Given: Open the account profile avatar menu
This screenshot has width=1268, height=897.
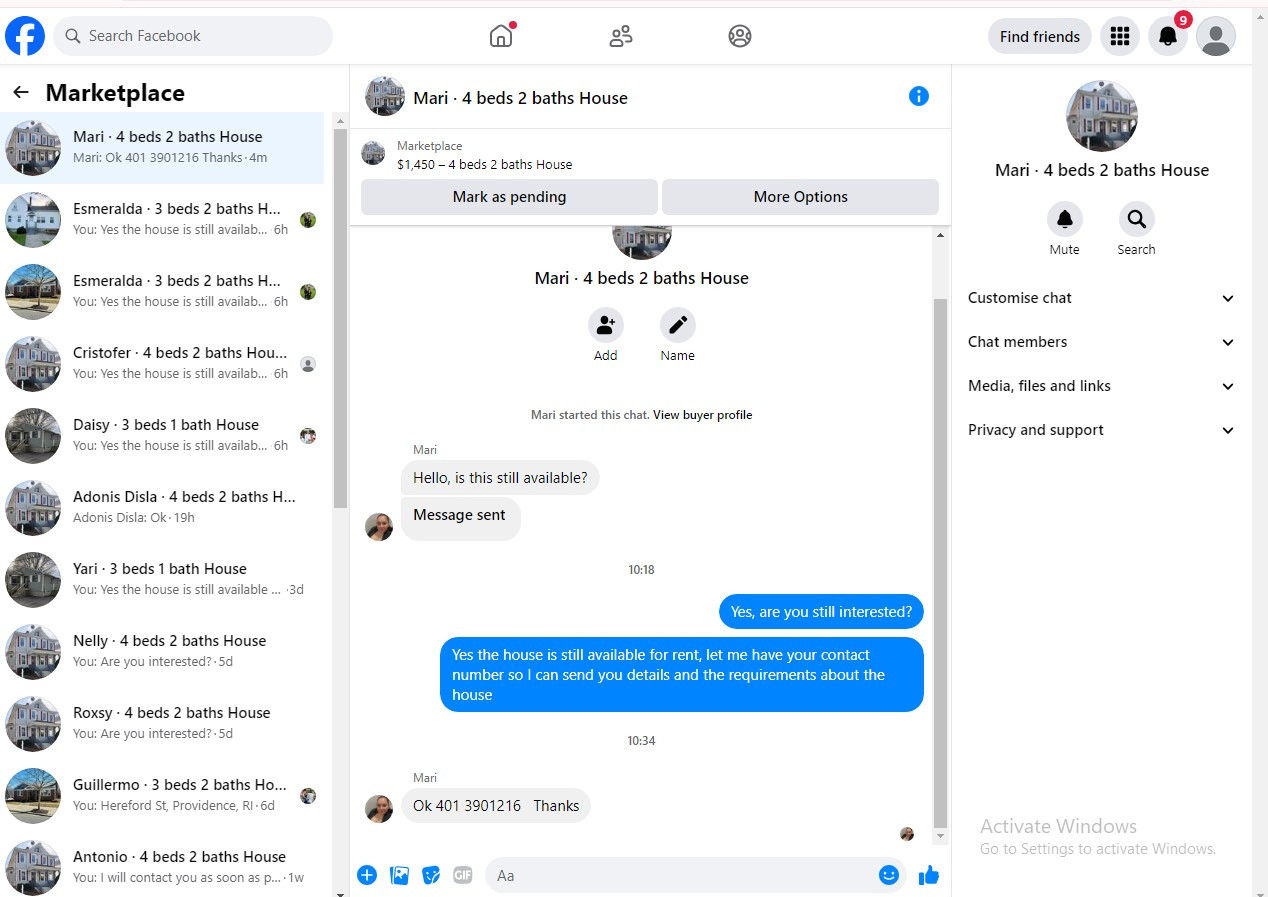Looking at the screenshot, I should coord(1216,36).
